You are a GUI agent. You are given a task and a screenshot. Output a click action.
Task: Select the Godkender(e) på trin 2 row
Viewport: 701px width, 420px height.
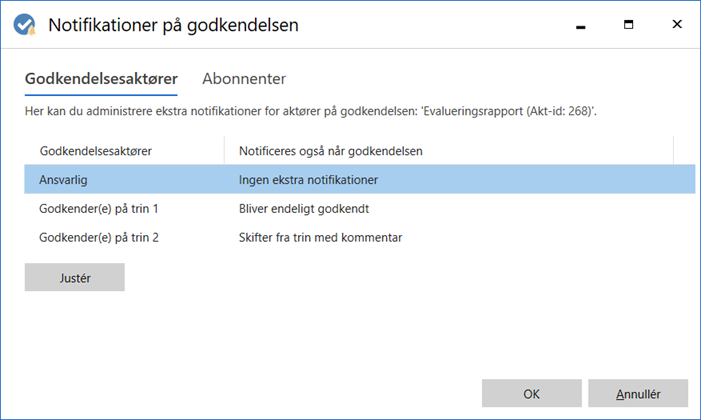click(359, 238)
